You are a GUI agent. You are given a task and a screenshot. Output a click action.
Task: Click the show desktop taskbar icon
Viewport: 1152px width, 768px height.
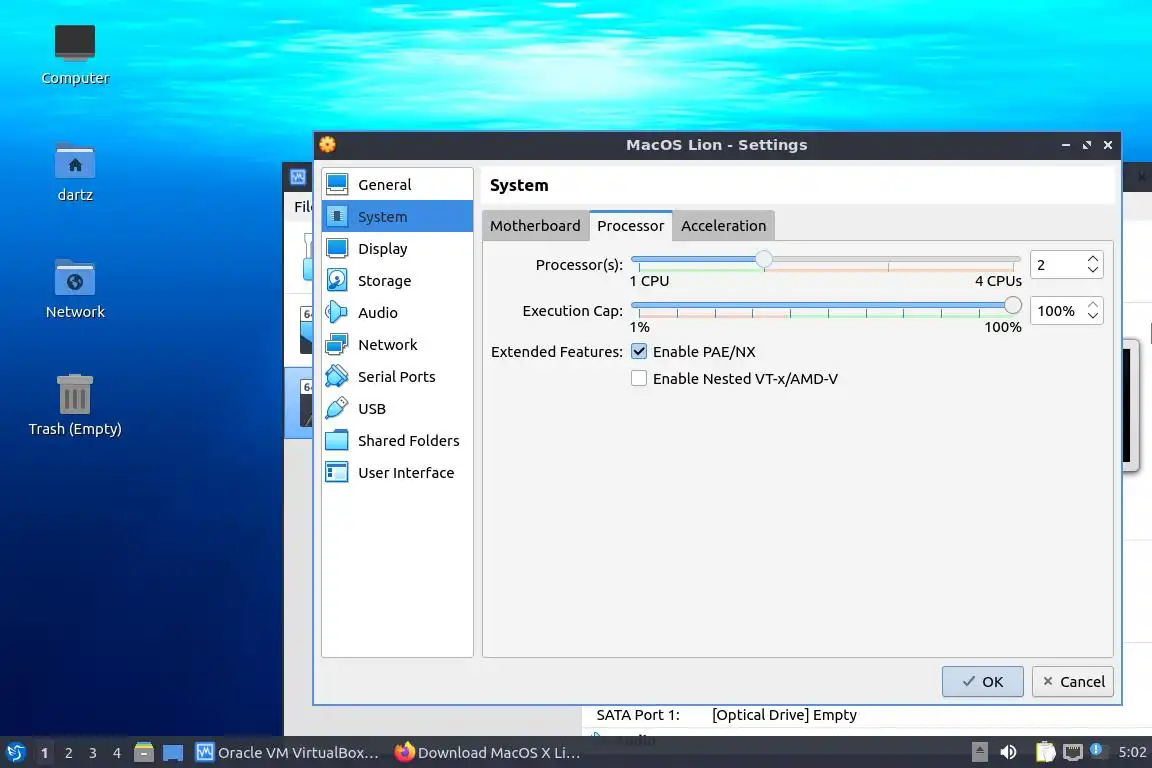pyautogui.click(x=173, y=753)
